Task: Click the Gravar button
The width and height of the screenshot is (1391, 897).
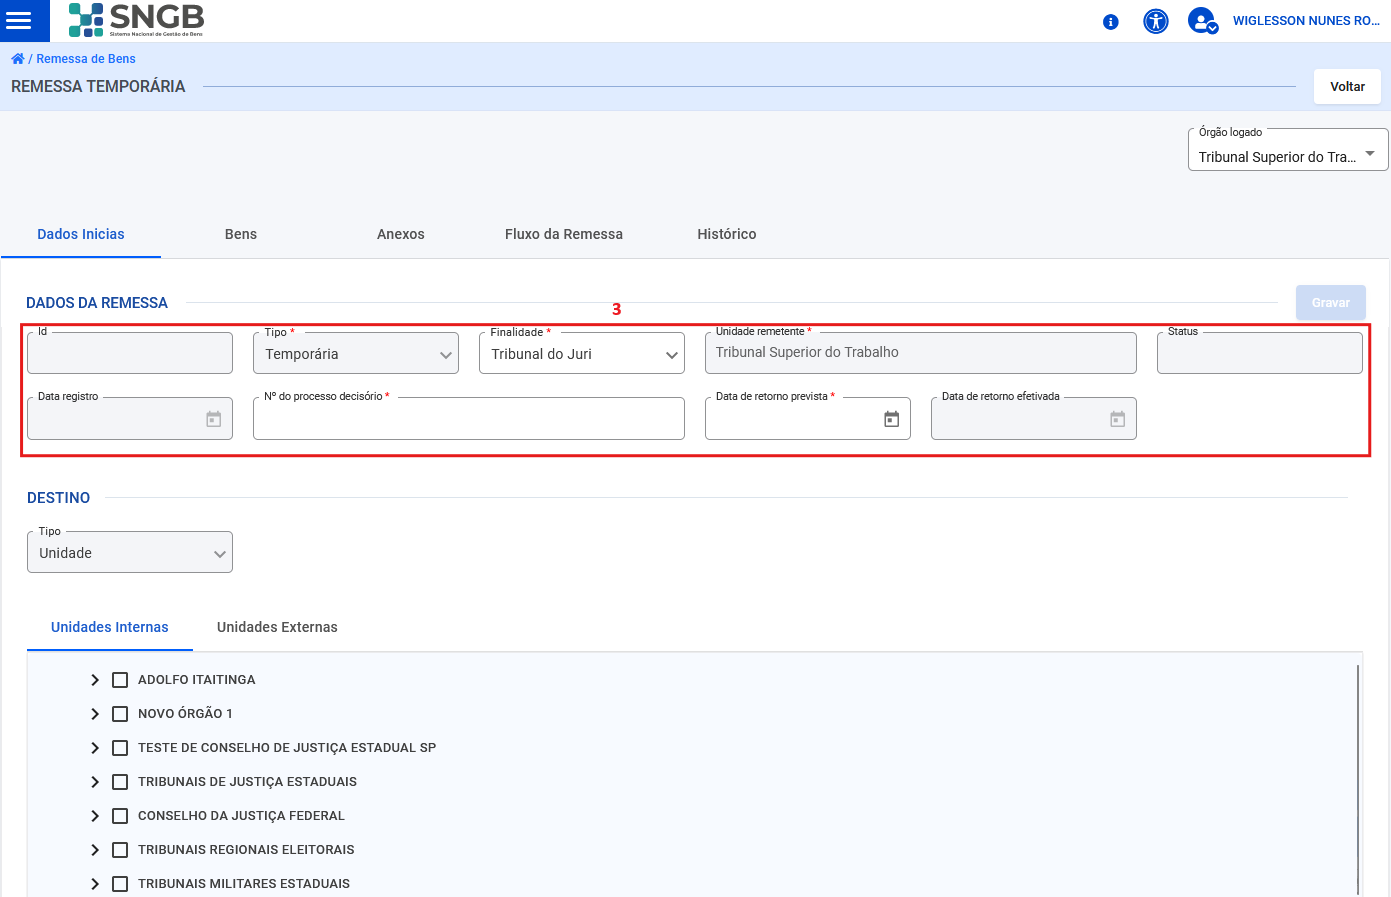Action: click(x=1331, y=302)
